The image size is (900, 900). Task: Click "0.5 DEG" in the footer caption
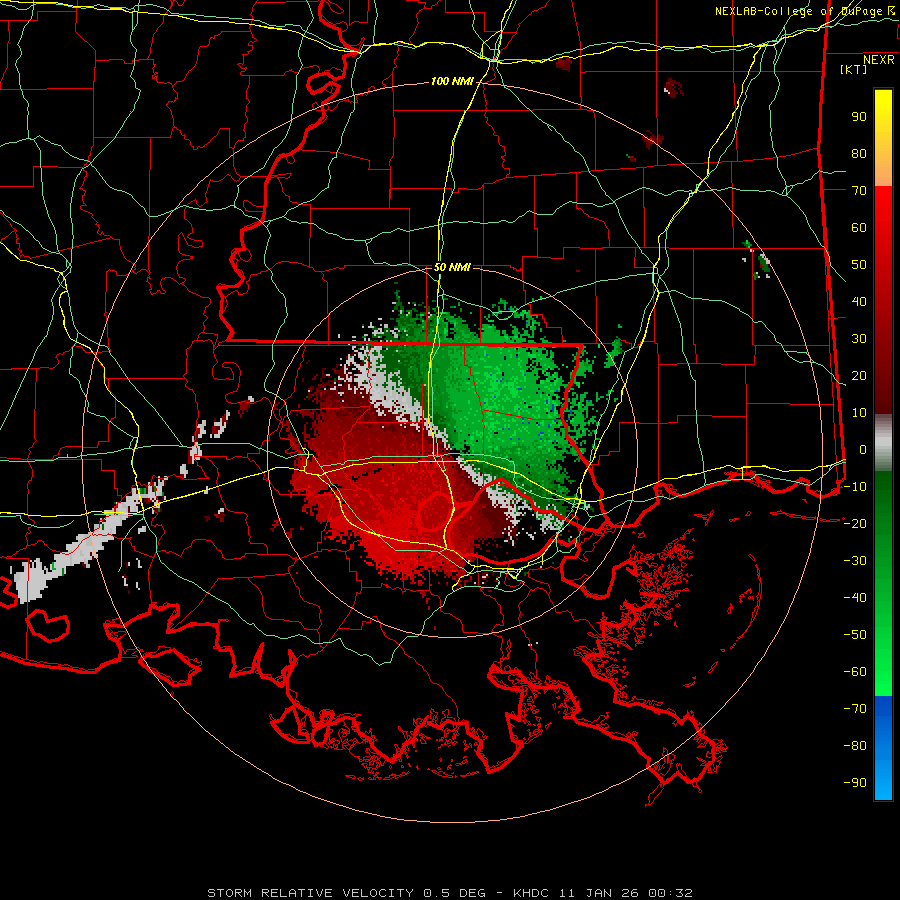[x=455, y=893]
